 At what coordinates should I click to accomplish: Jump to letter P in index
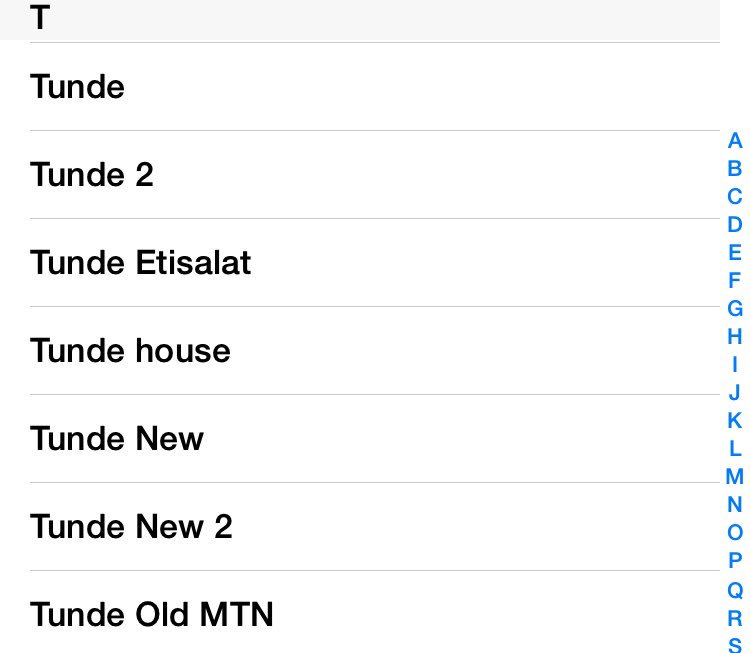pyautogui.click(x=735, y=560)
